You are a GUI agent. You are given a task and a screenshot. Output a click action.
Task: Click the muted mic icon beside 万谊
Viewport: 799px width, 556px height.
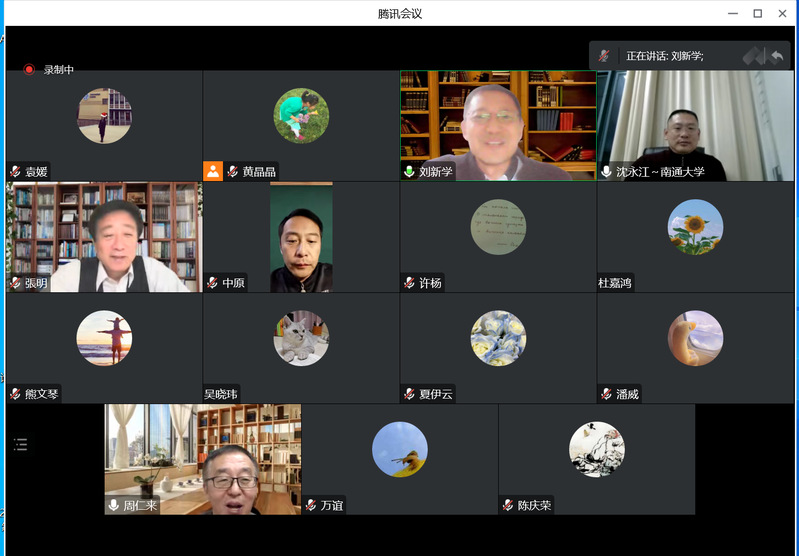point(311,505)
